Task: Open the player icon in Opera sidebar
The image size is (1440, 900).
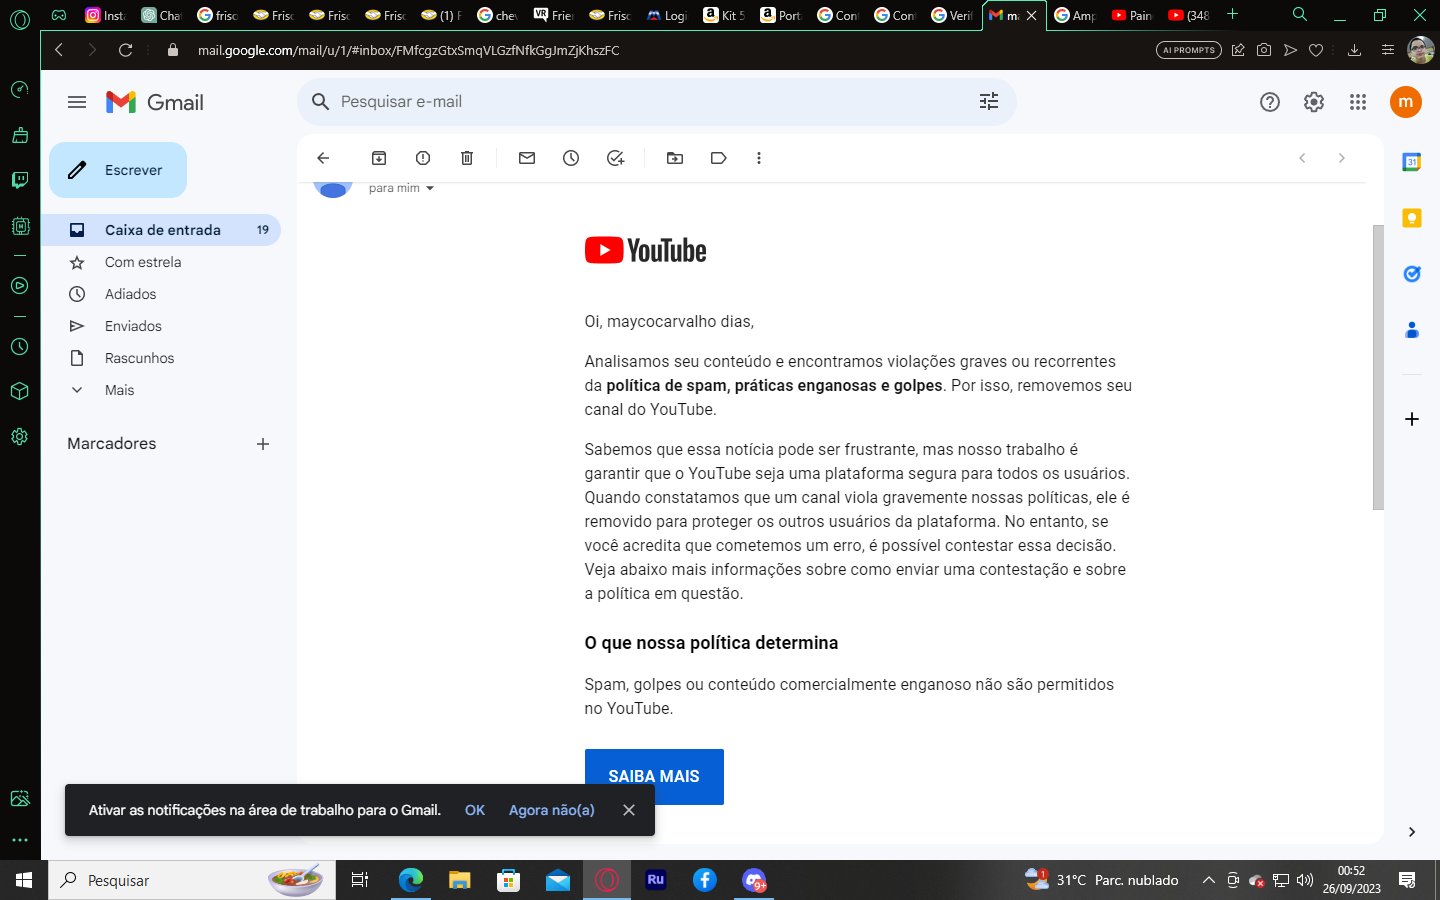Action: pyautogui.click(x=20, y=286)
